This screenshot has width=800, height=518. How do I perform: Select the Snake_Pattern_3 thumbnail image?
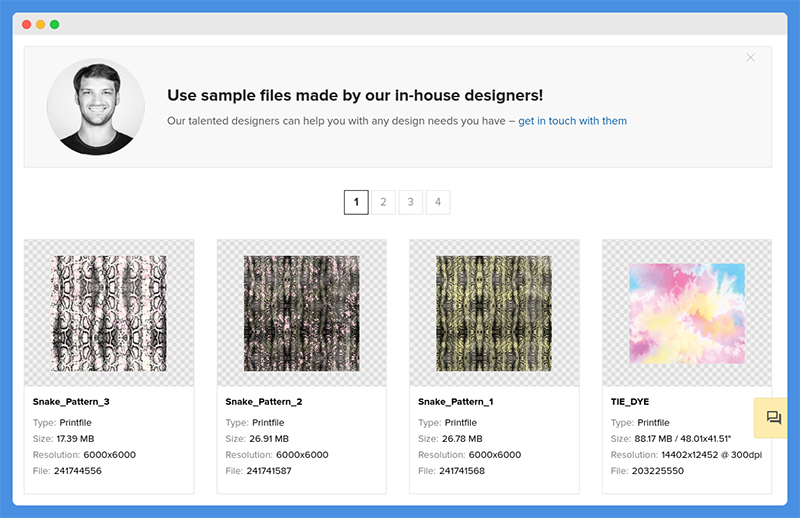click(109, 313)
